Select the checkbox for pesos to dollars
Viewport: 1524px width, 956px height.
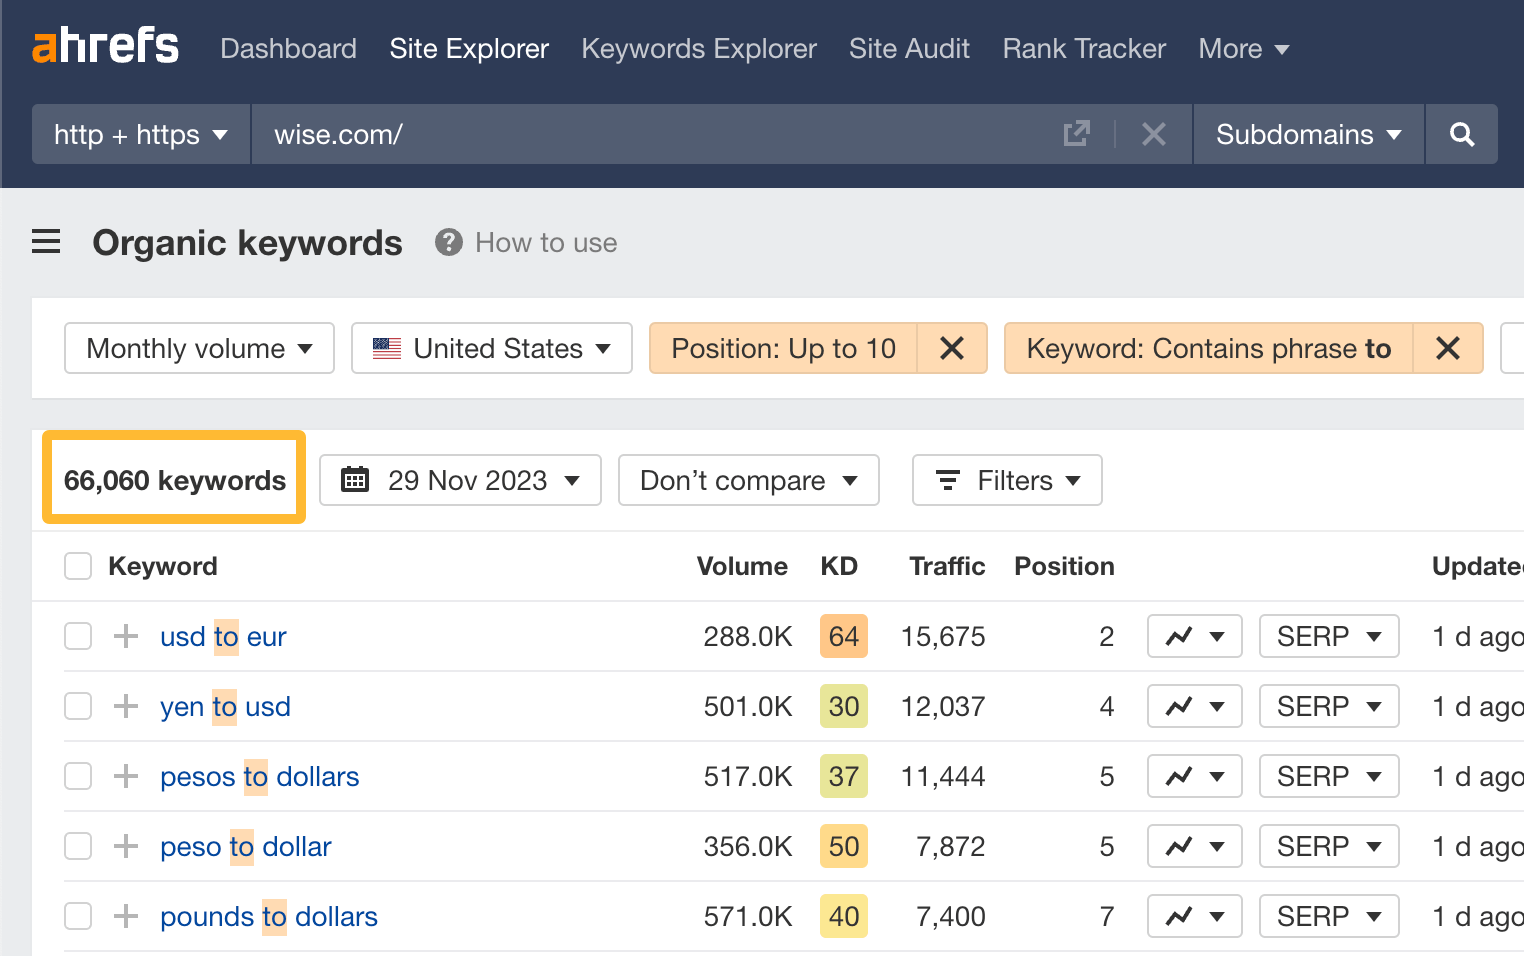tap(77, 776)
